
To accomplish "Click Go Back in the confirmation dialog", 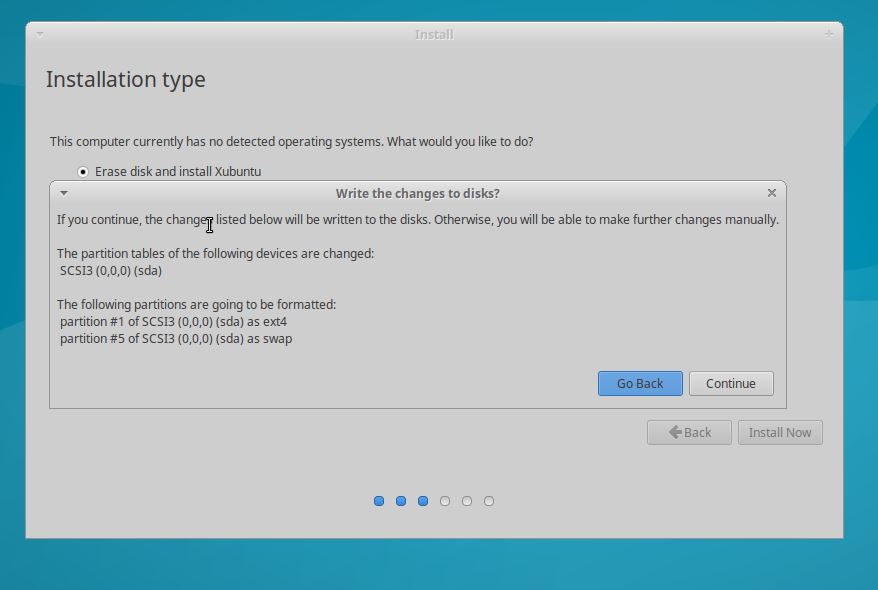I will [640, 383].
